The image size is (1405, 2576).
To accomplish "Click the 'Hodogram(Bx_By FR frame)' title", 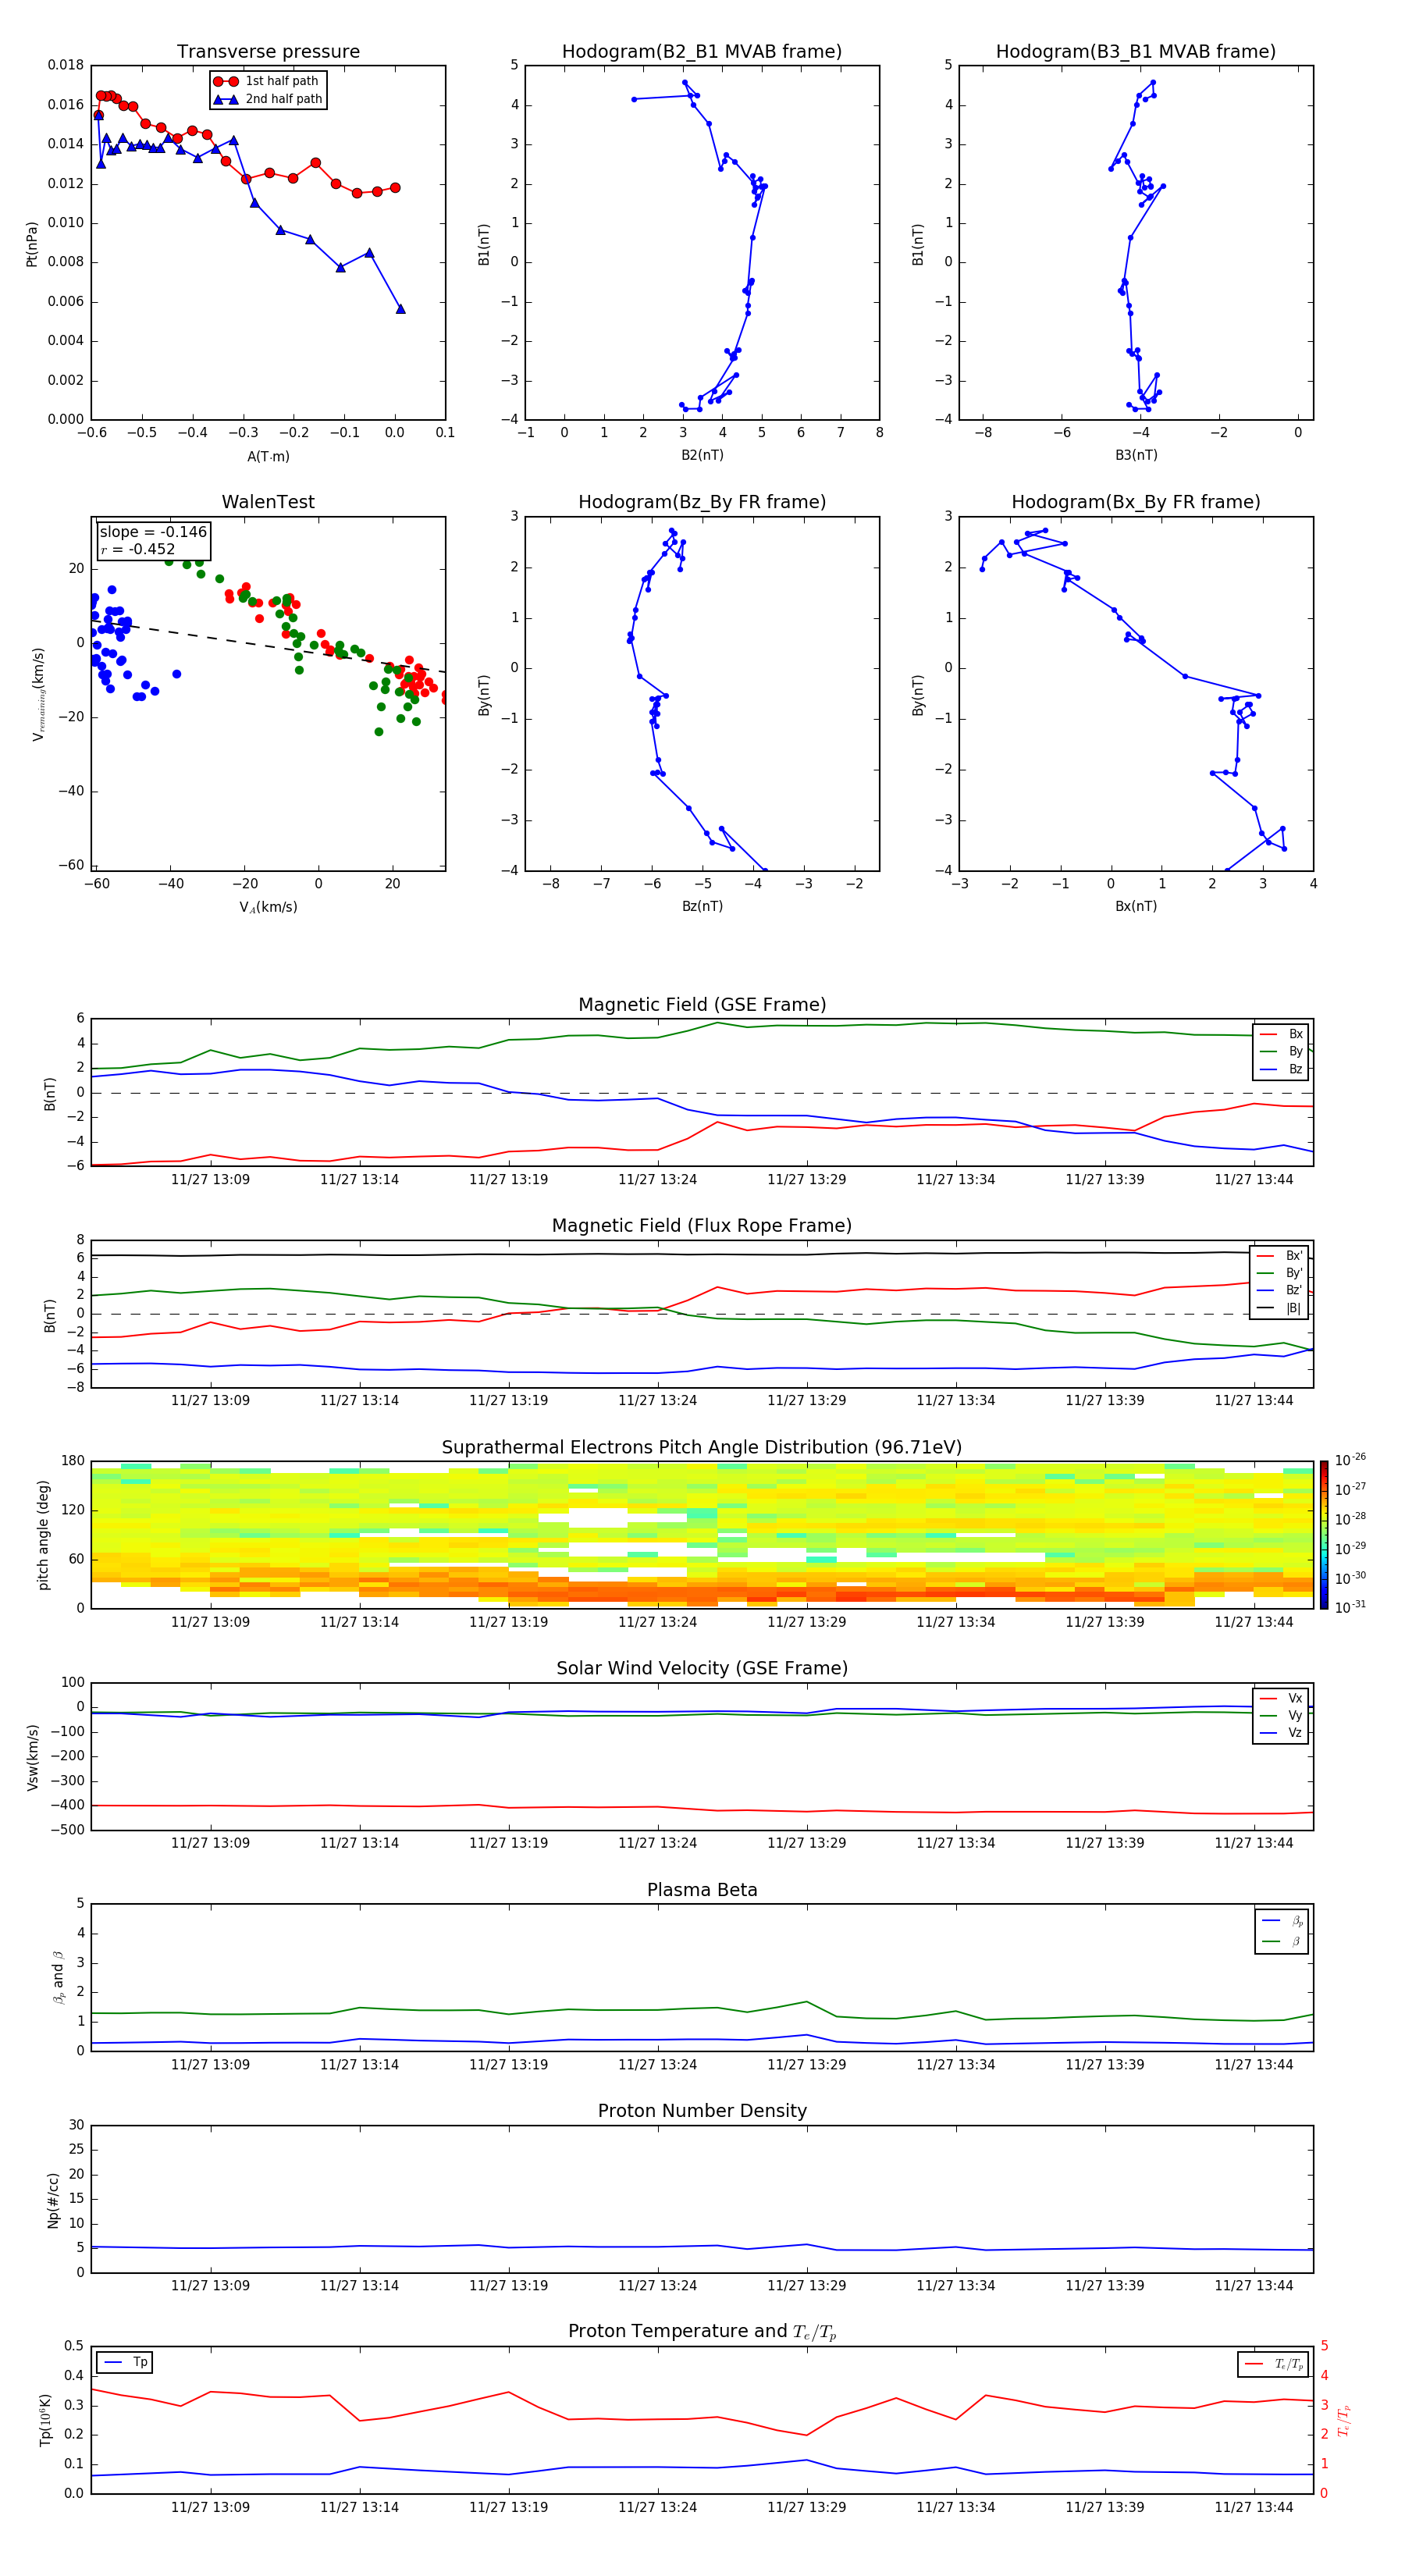I will (1136, 502).
